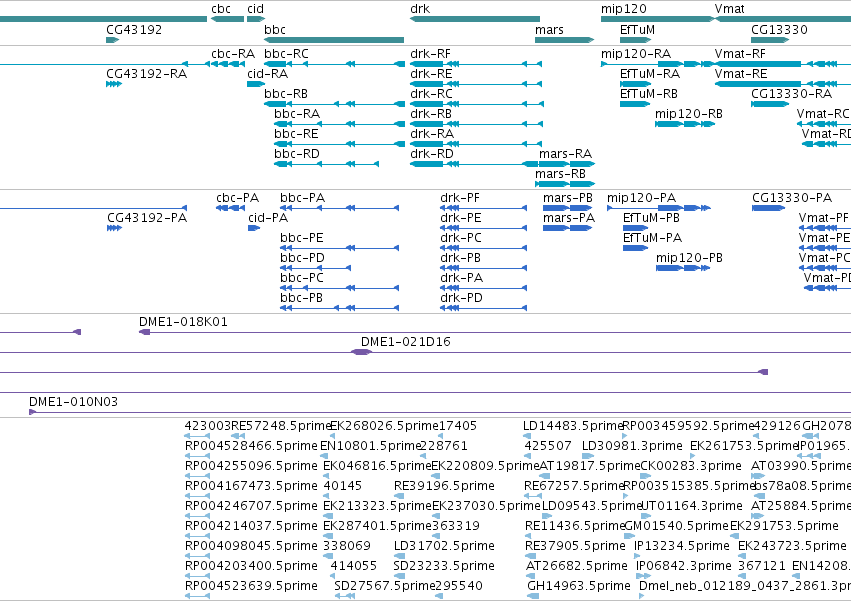Select transcript Vmat-RC
Image resolution: width=851 pixels, height=601 pixels.
(x=824, y=124)
